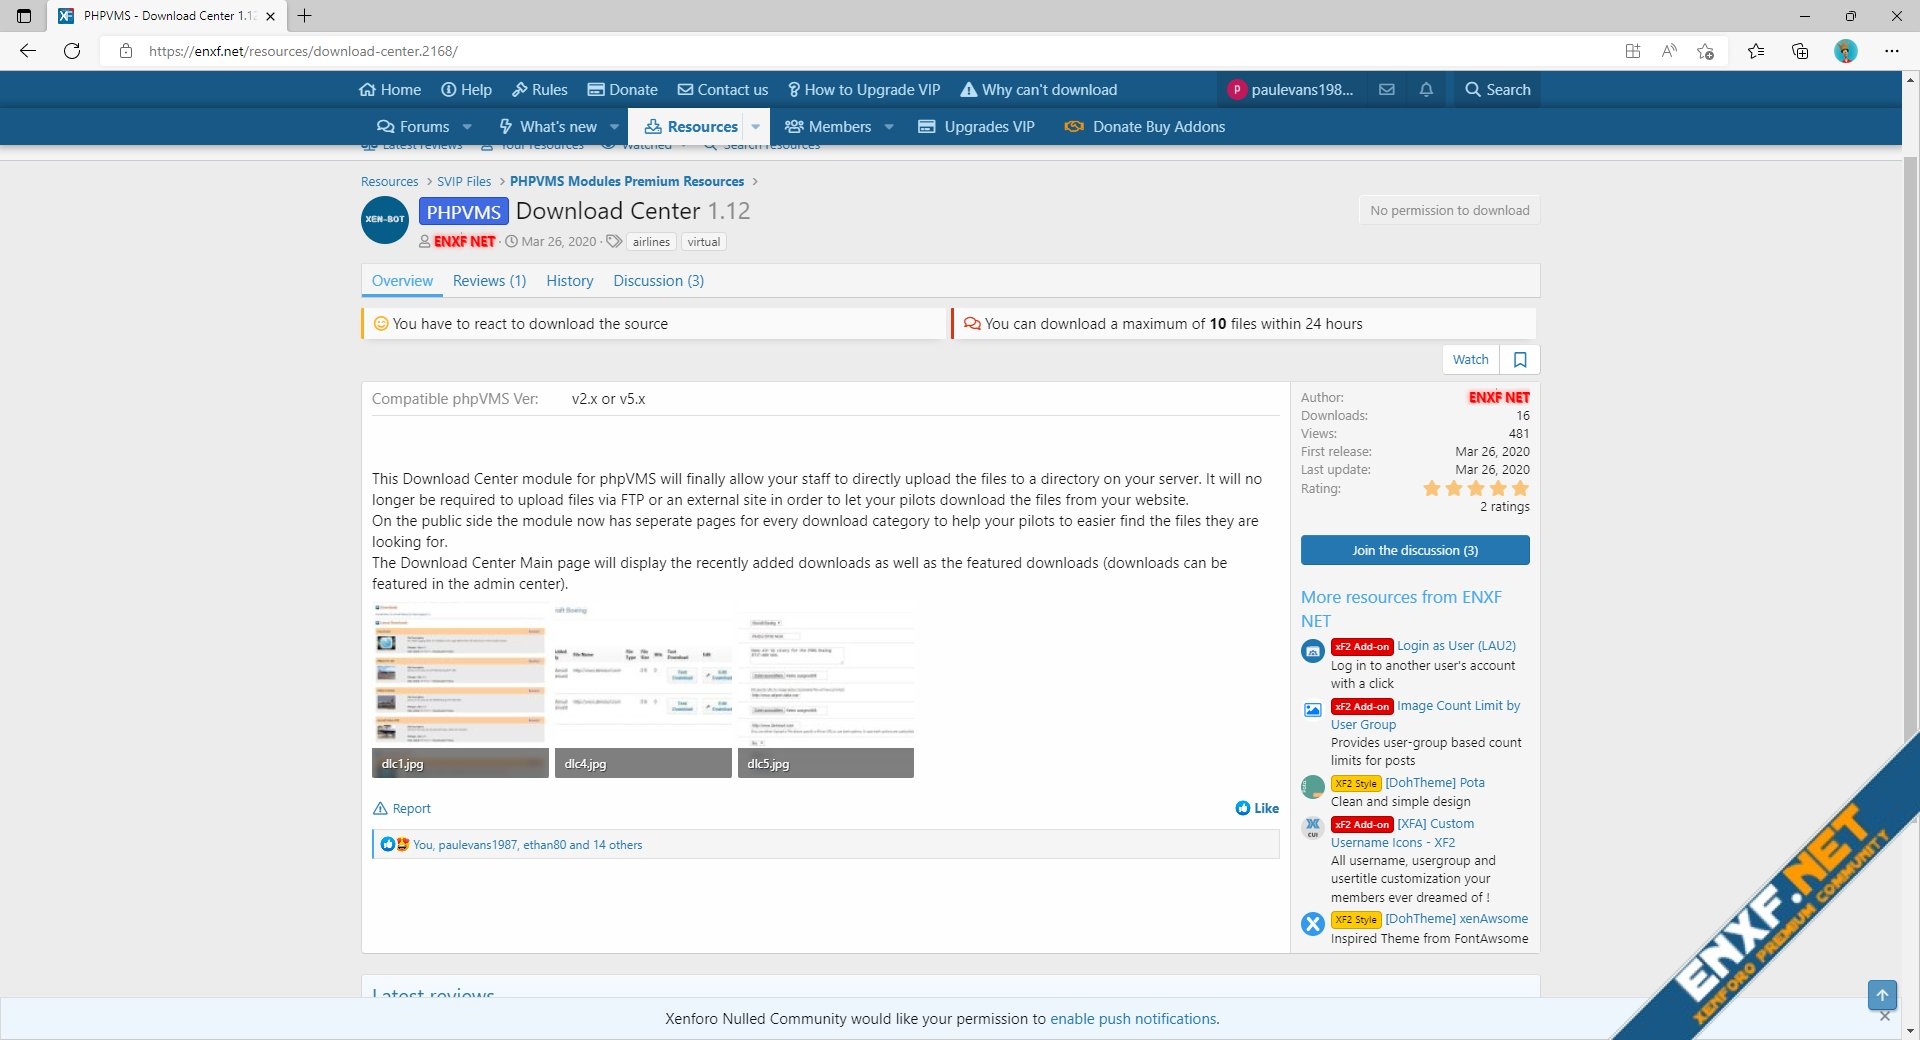
Task: Click the five-star rating display
Action: 1476,489
